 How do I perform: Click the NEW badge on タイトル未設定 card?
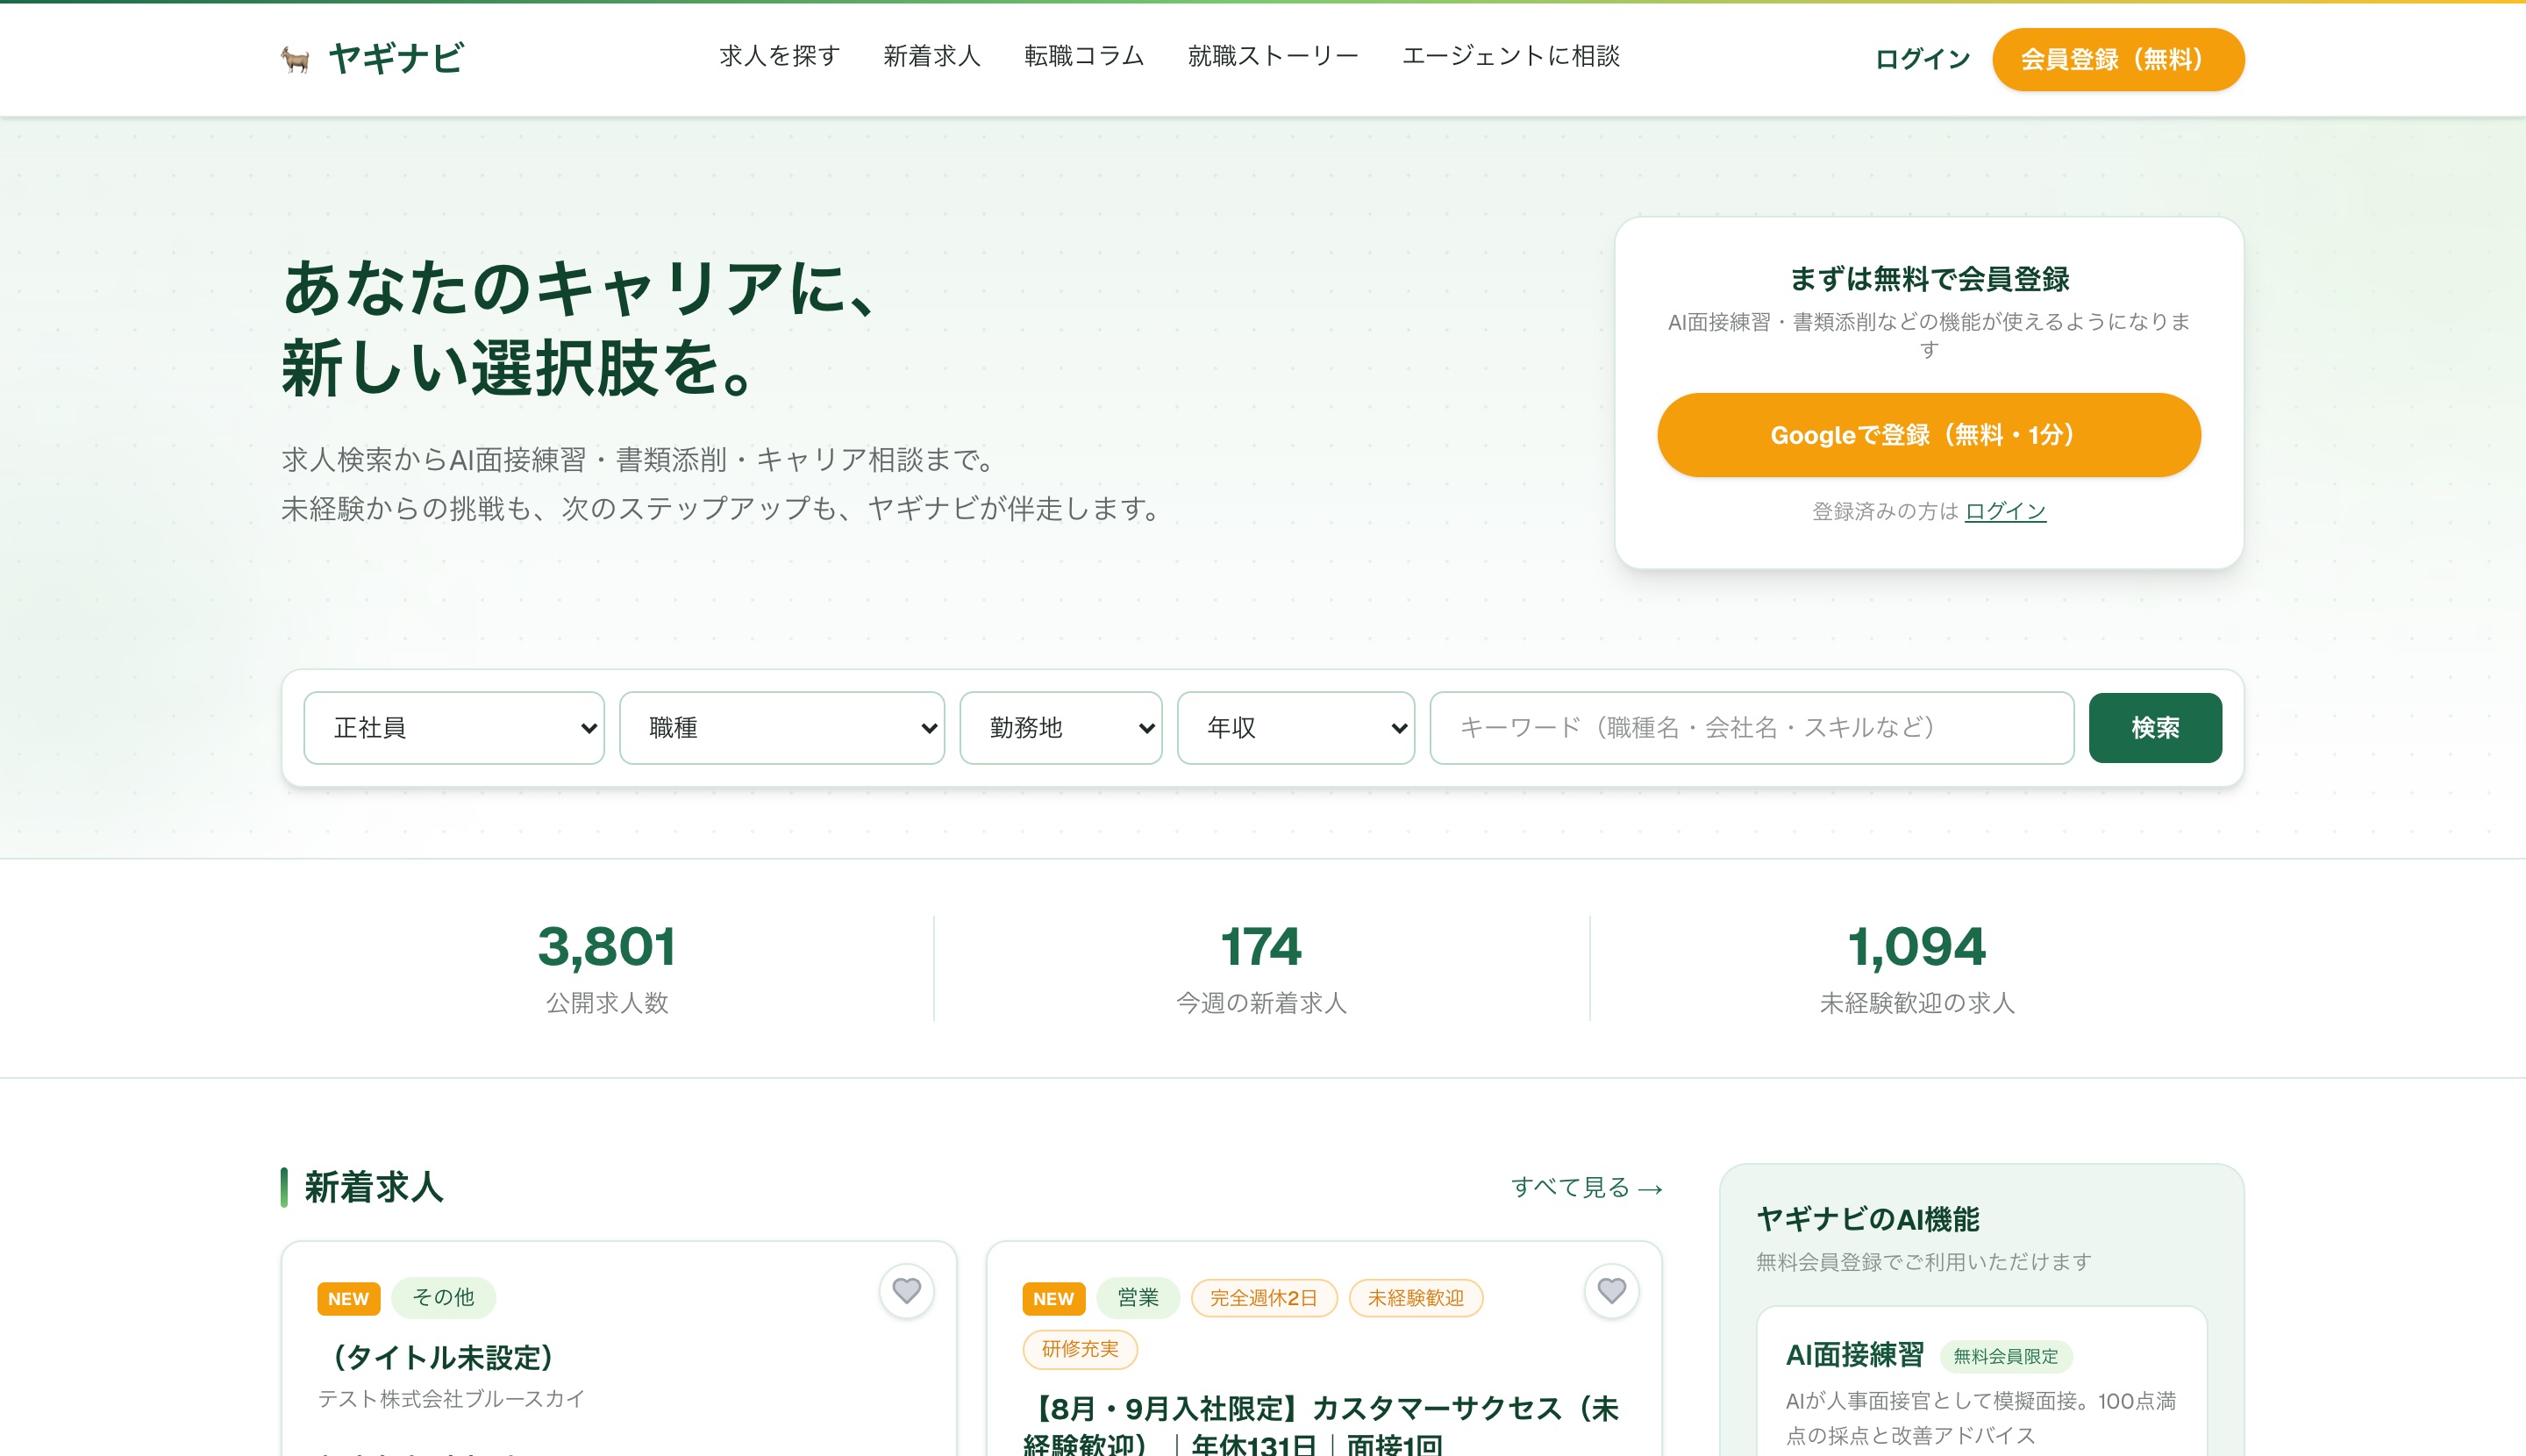point(348,1298)
